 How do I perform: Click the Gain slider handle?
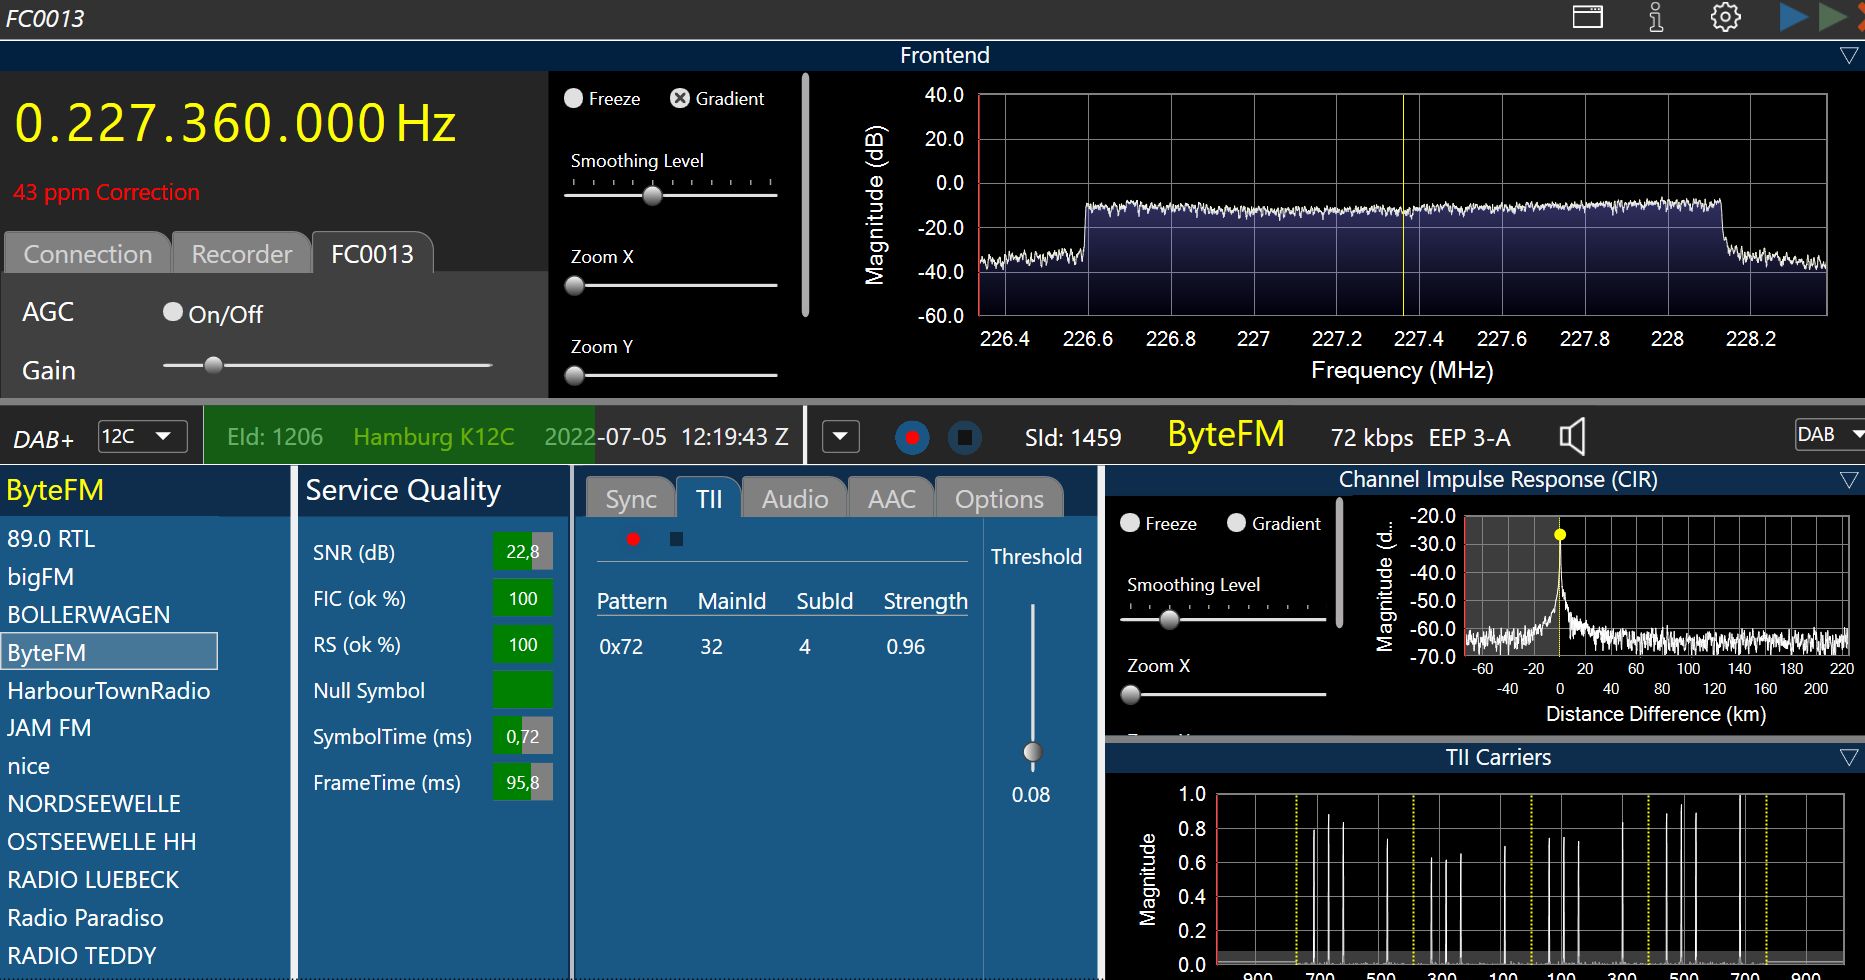click(213, 365)
